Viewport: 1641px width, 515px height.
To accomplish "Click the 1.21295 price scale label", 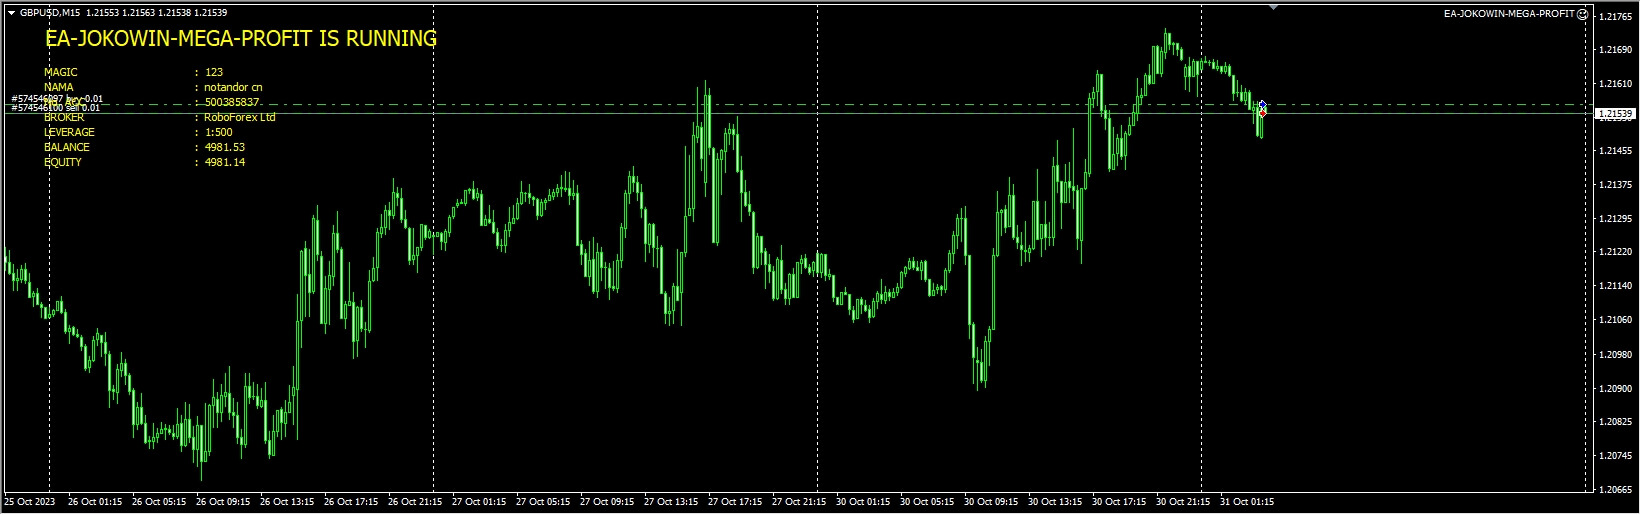I will tap(1616, 218).
